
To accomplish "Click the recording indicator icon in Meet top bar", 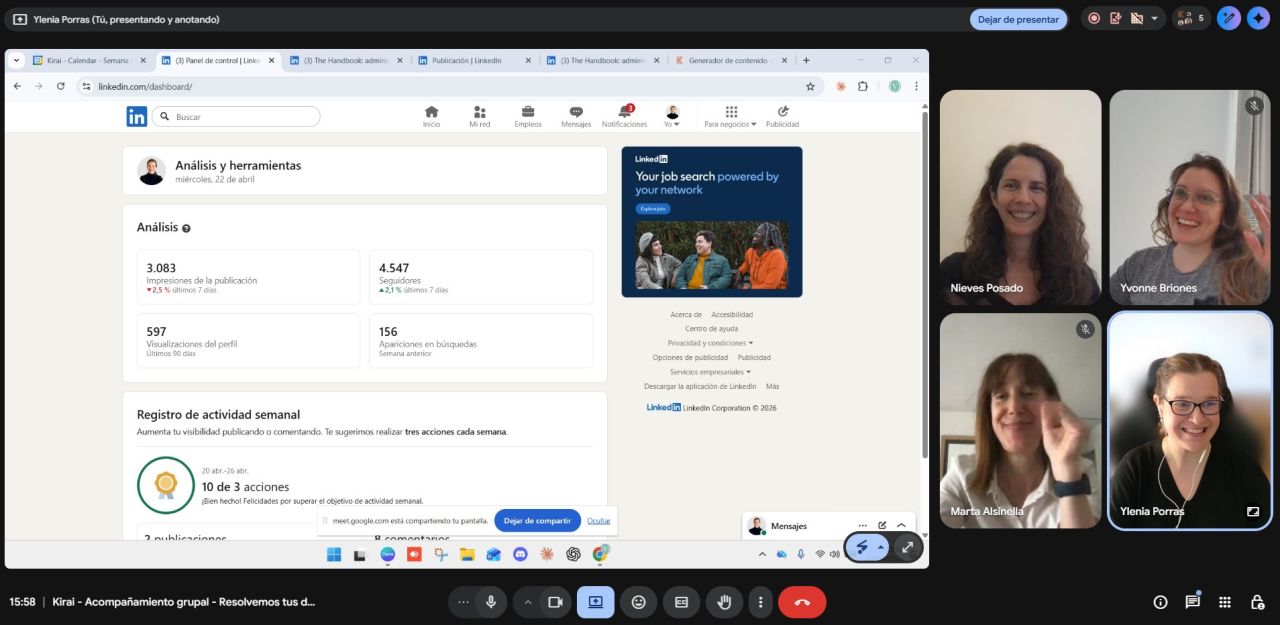I will coord(1094,19).
